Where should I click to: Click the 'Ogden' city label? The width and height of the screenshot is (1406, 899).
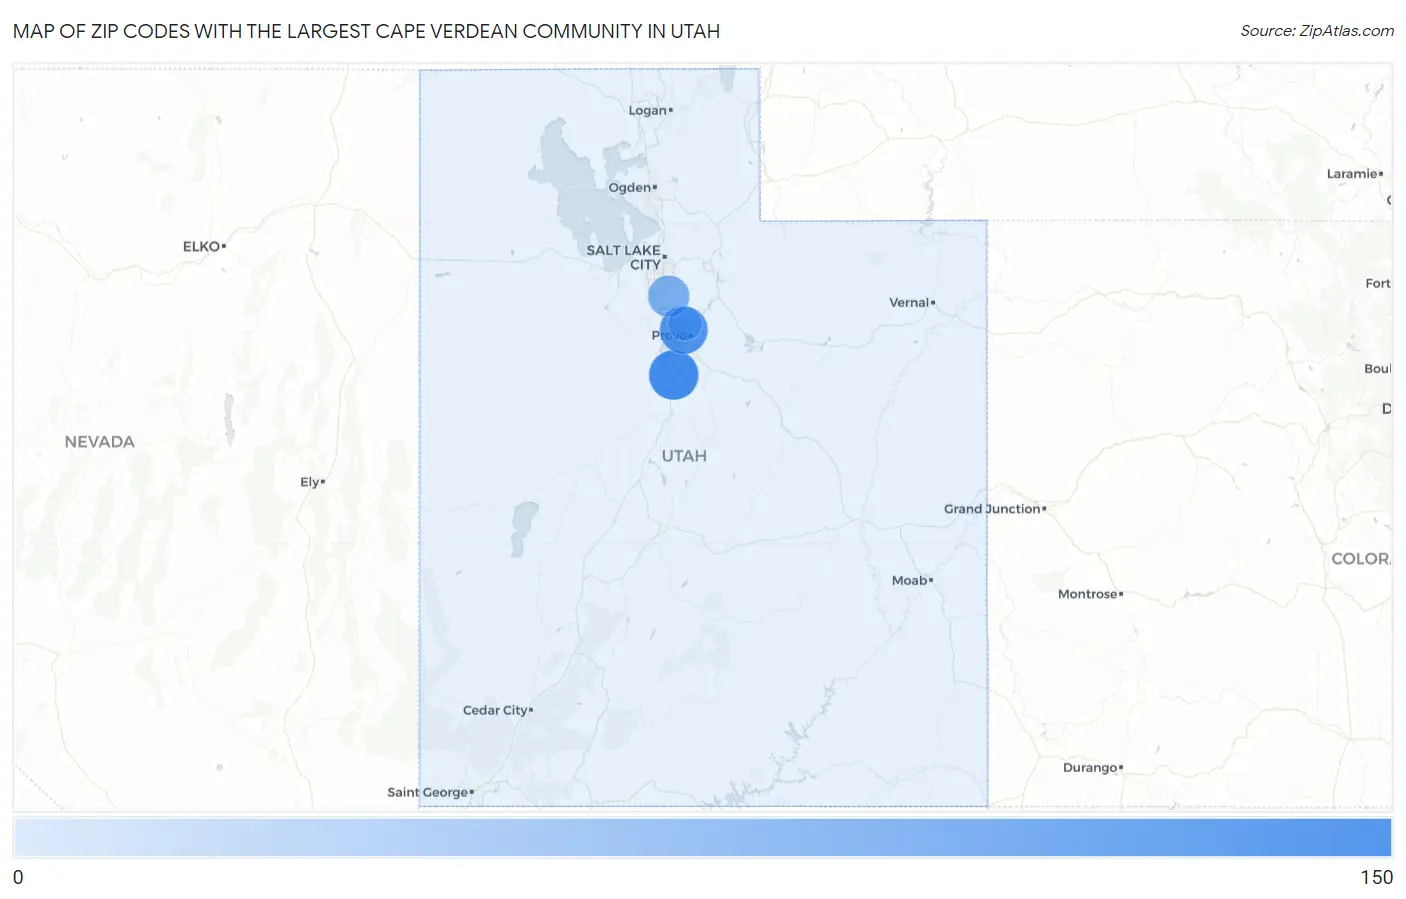pyautogui.click(x=632, y=187)
